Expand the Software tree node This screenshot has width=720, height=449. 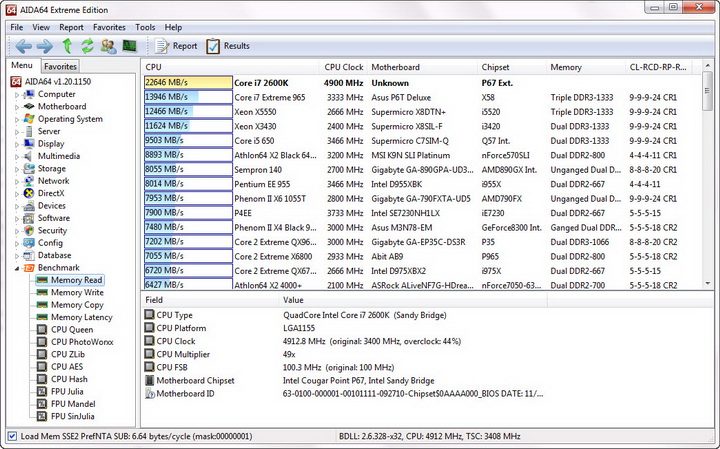(17, 219)
